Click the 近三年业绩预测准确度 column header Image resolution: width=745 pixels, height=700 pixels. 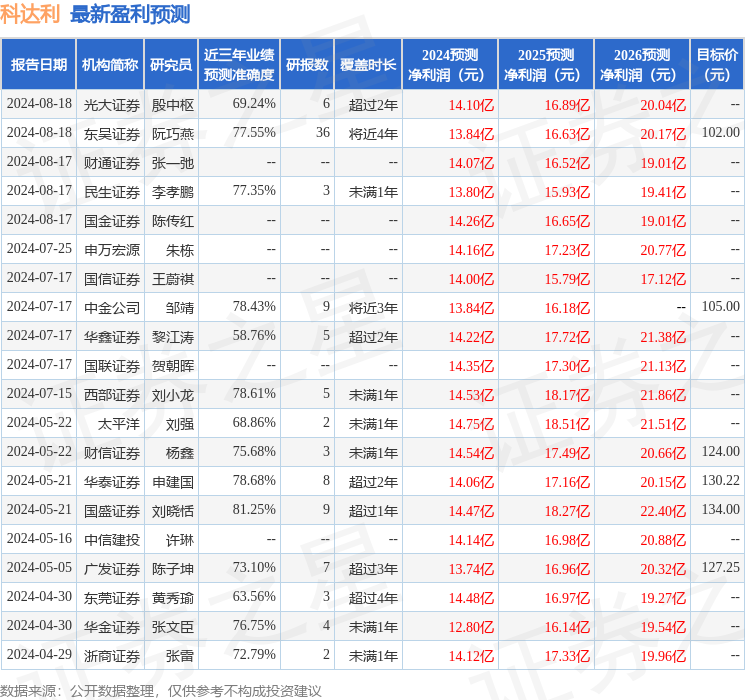point(239,65)
